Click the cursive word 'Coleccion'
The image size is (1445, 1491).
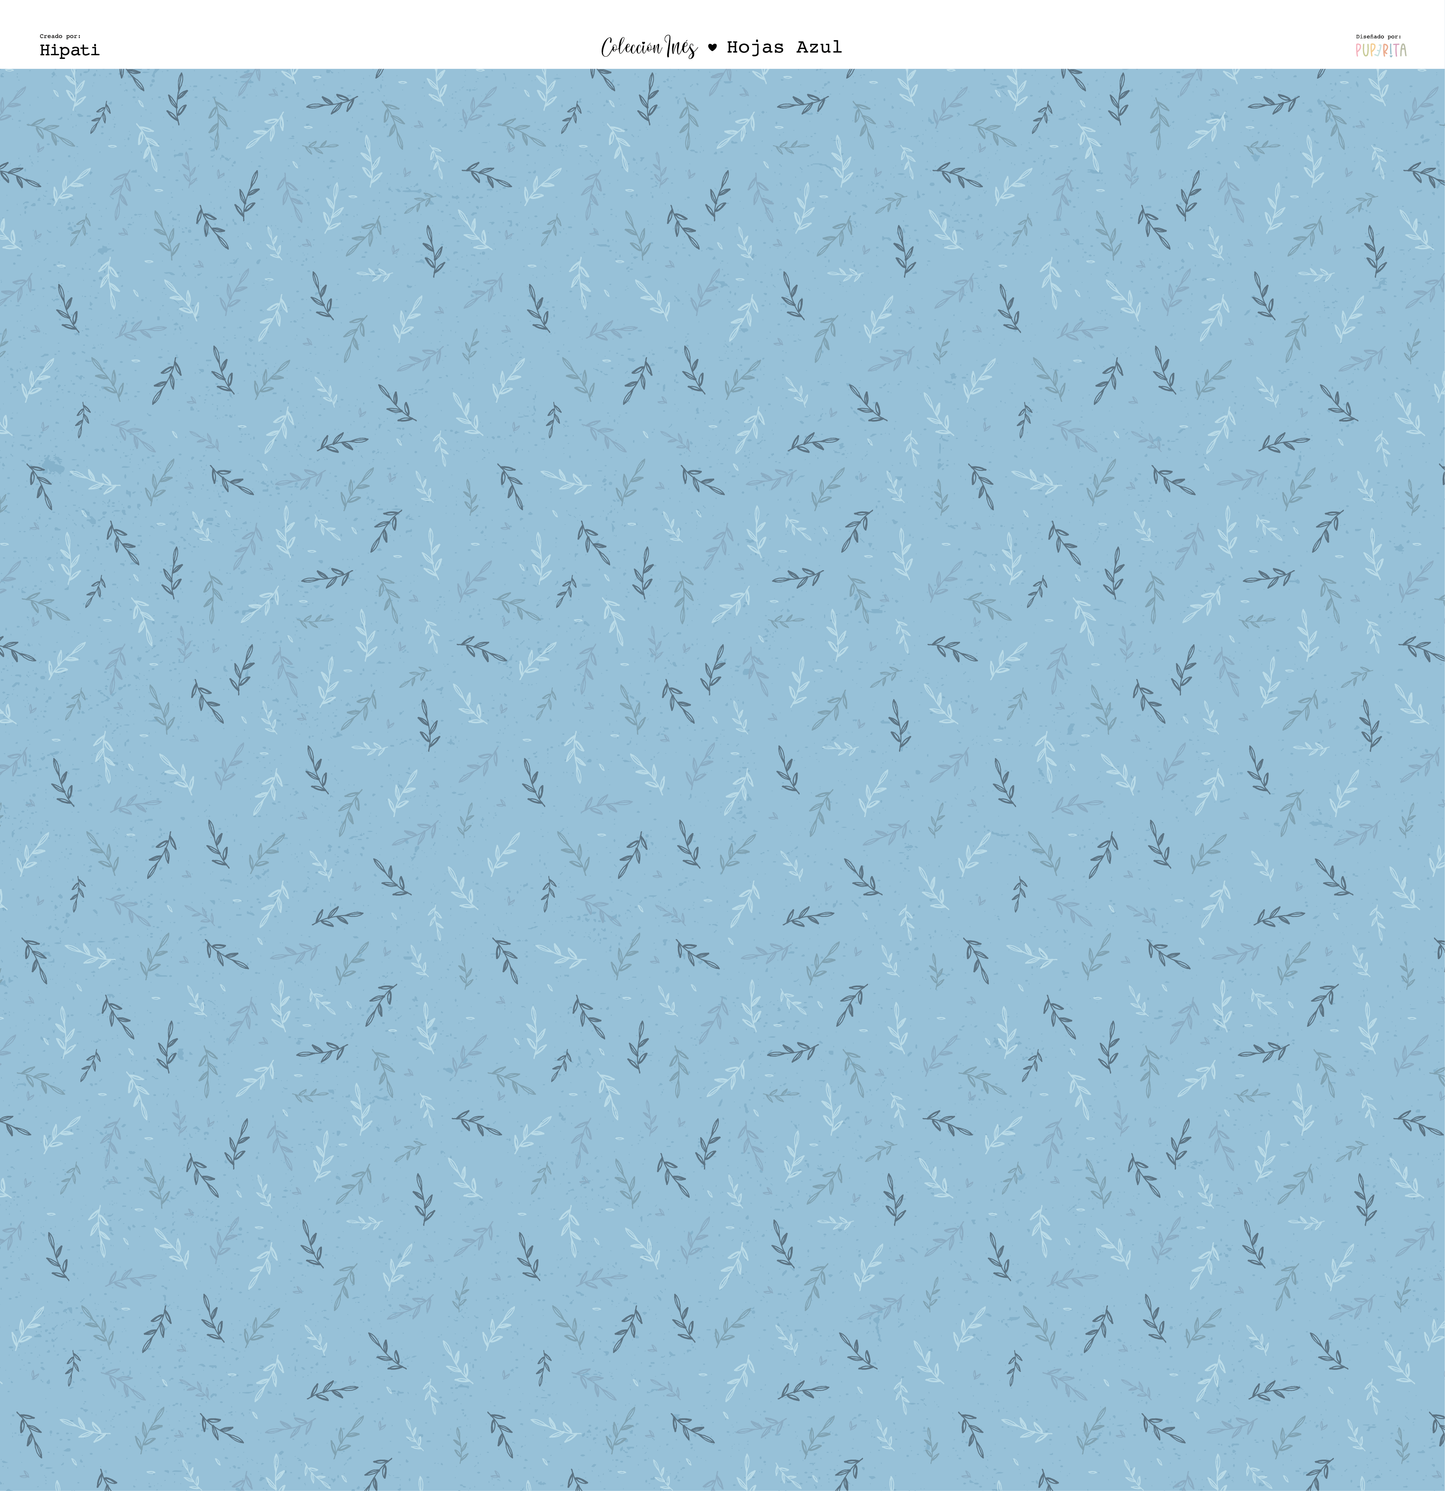coord(630,47)
